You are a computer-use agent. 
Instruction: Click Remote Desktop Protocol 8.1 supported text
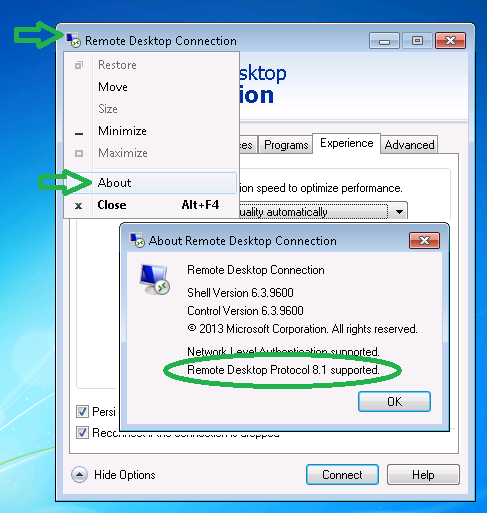[x=283, y=370]
